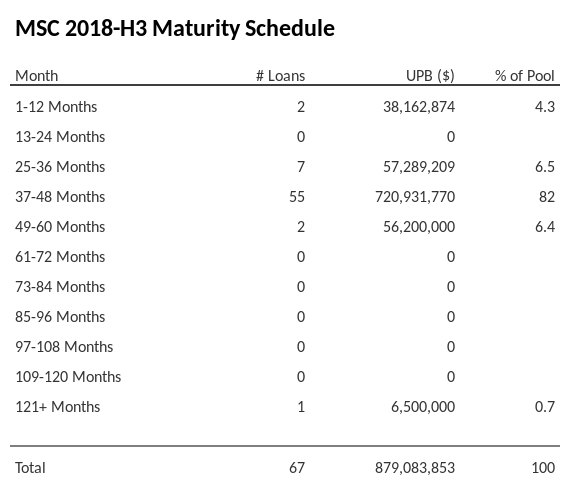Click the '49-60 Months' row label
Image resolution: width=570 pixels, height=487 pixels.
click(x=60, y=227)
